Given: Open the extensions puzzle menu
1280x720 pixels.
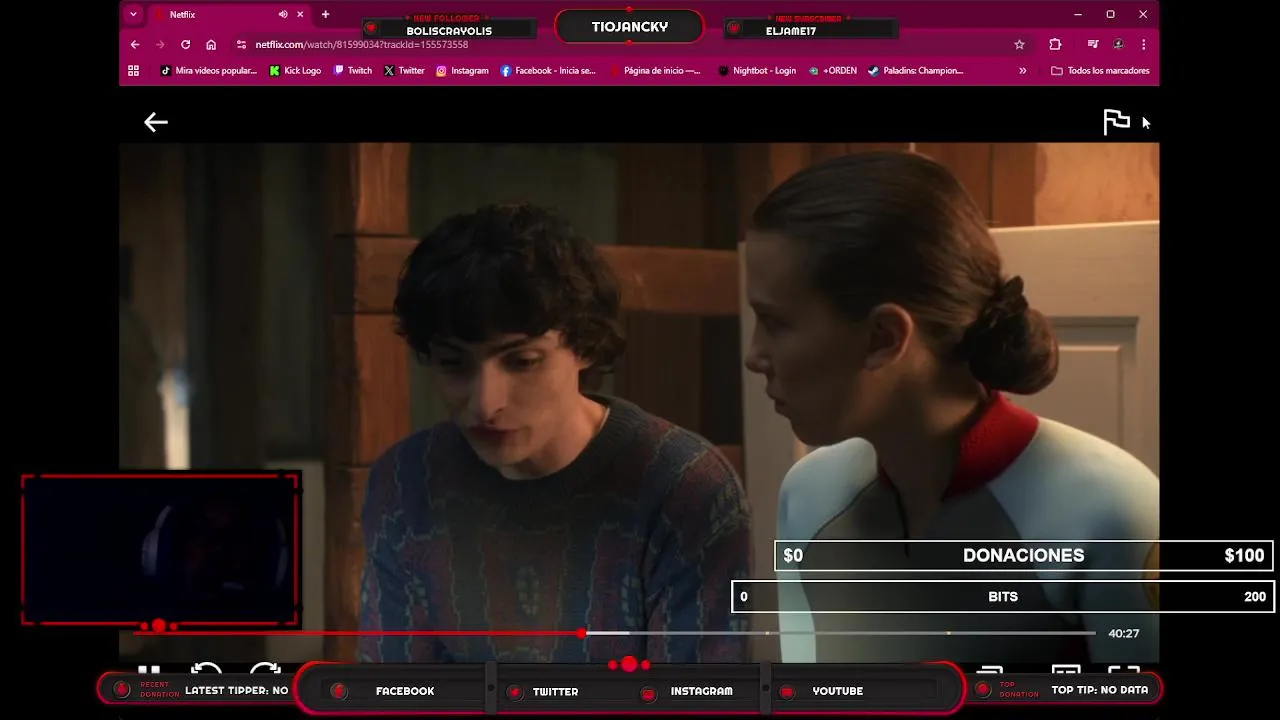Looking at the screenshot, I should point(1055,45).
